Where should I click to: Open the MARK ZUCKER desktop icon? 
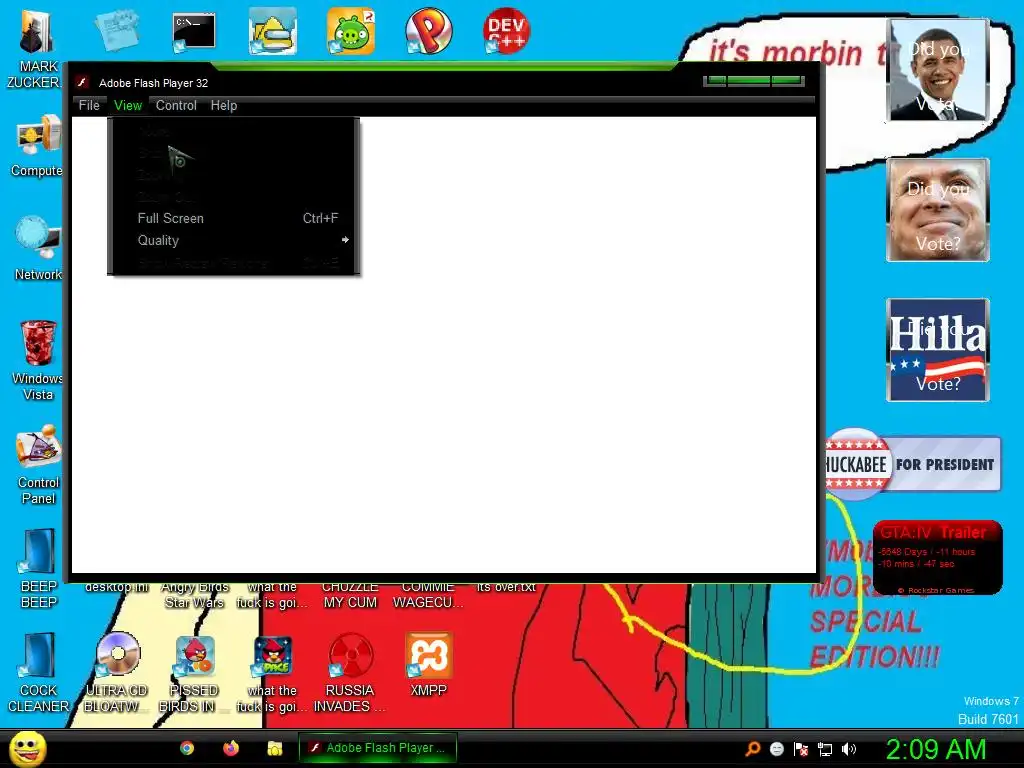coord(36,49)
